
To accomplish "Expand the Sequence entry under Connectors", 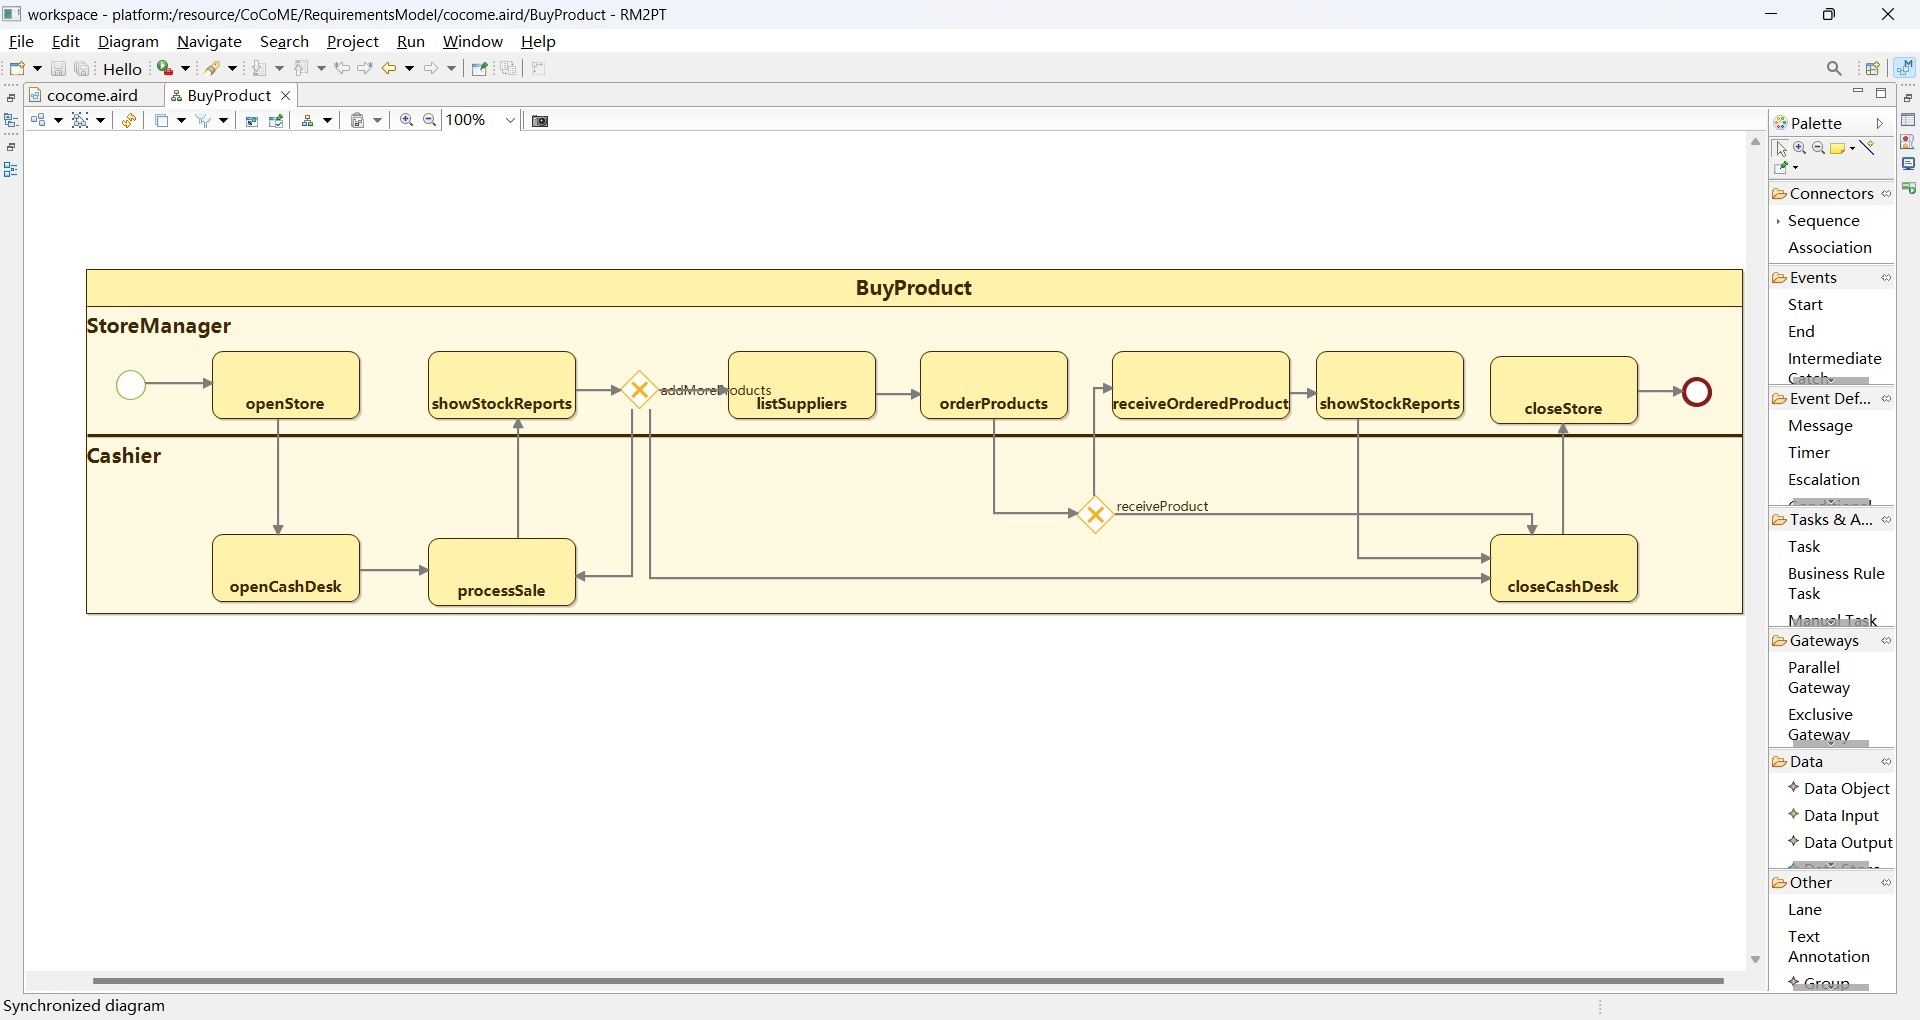I will click(1780, 221).
